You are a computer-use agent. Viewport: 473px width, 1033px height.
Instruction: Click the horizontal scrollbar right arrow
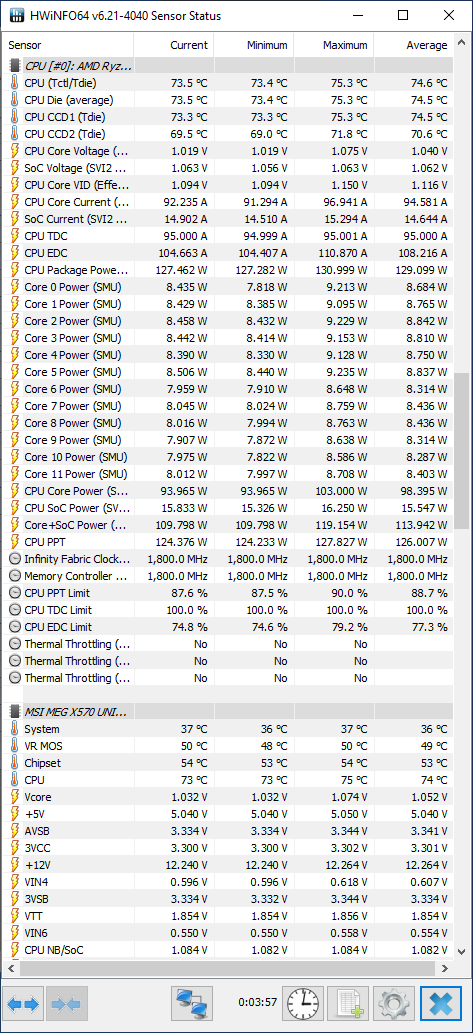click(x=445, y=968)
